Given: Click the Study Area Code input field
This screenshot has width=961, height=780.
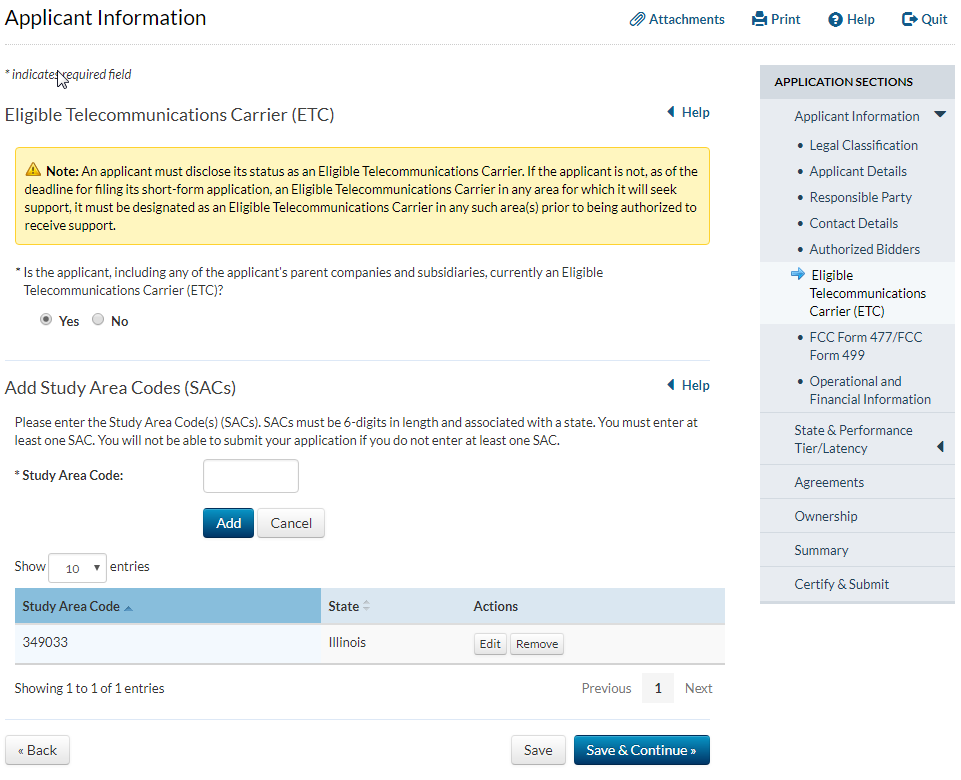Looking at the screenshot, I should pyautogui.click(x=250, y=477).
